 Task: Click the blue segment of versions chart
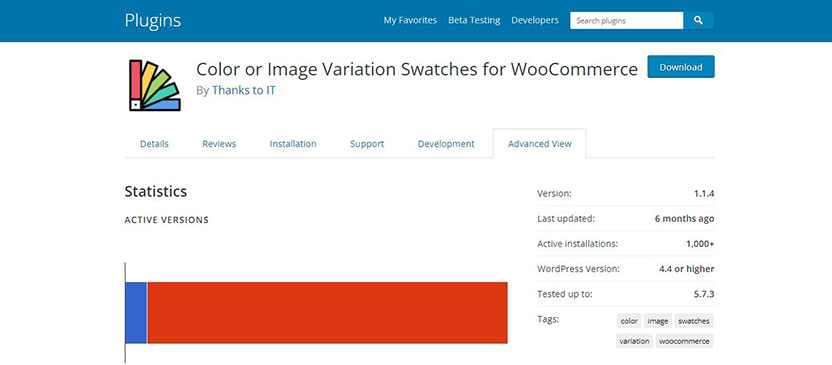click(x=136, y=312)
